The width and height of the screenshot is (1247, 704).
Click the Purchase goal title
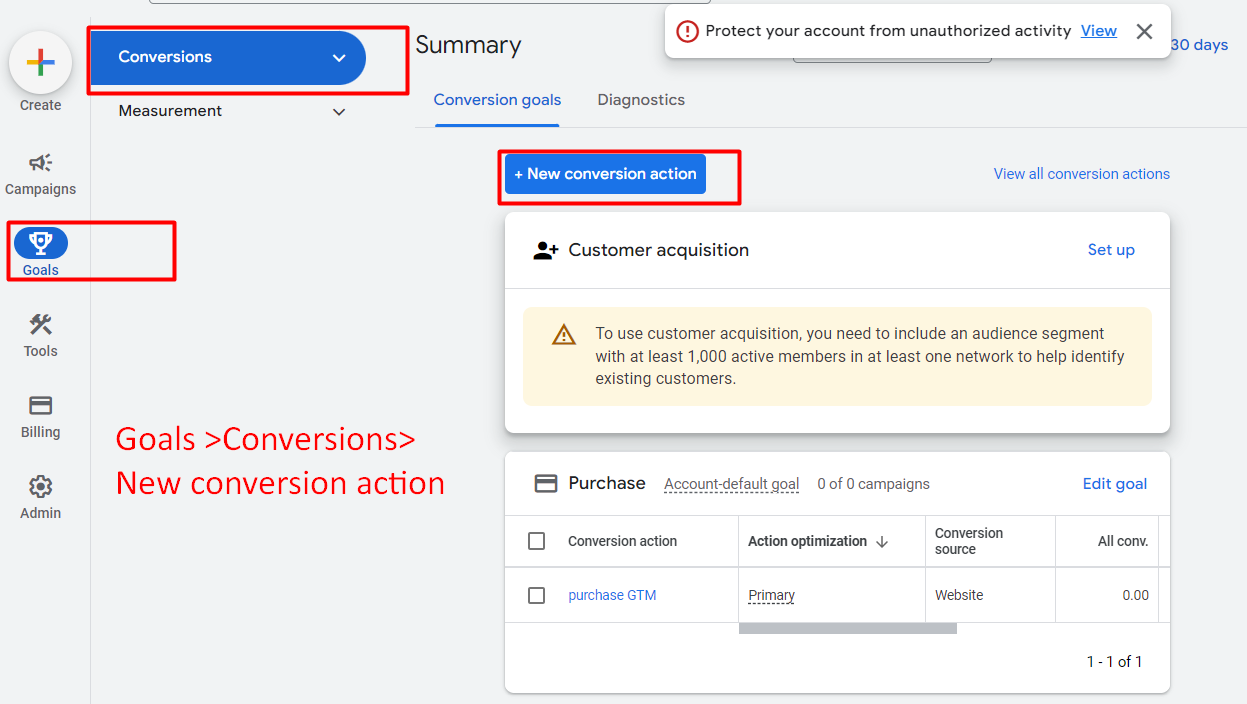[x=607, y=483]
